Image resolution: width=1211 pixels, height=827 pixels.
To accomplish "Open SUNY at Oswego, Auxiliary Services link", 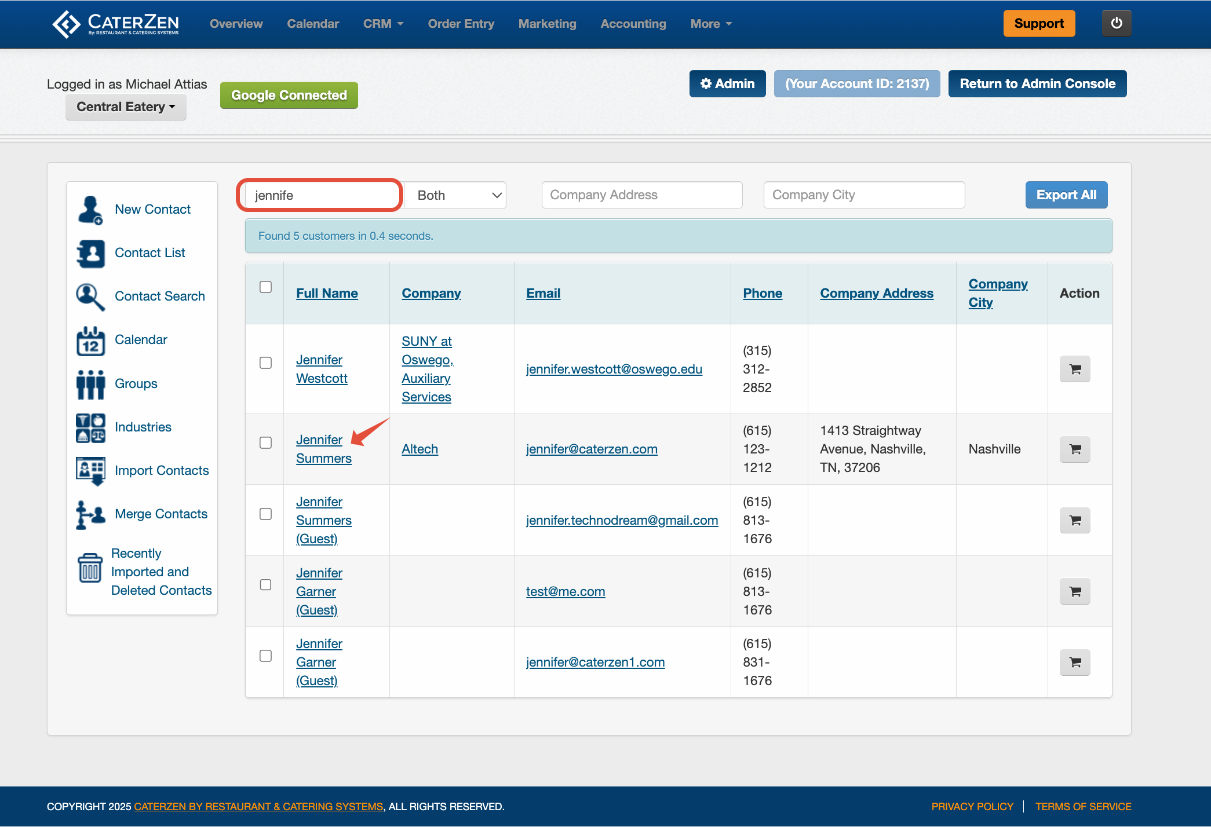I will 428,369.
